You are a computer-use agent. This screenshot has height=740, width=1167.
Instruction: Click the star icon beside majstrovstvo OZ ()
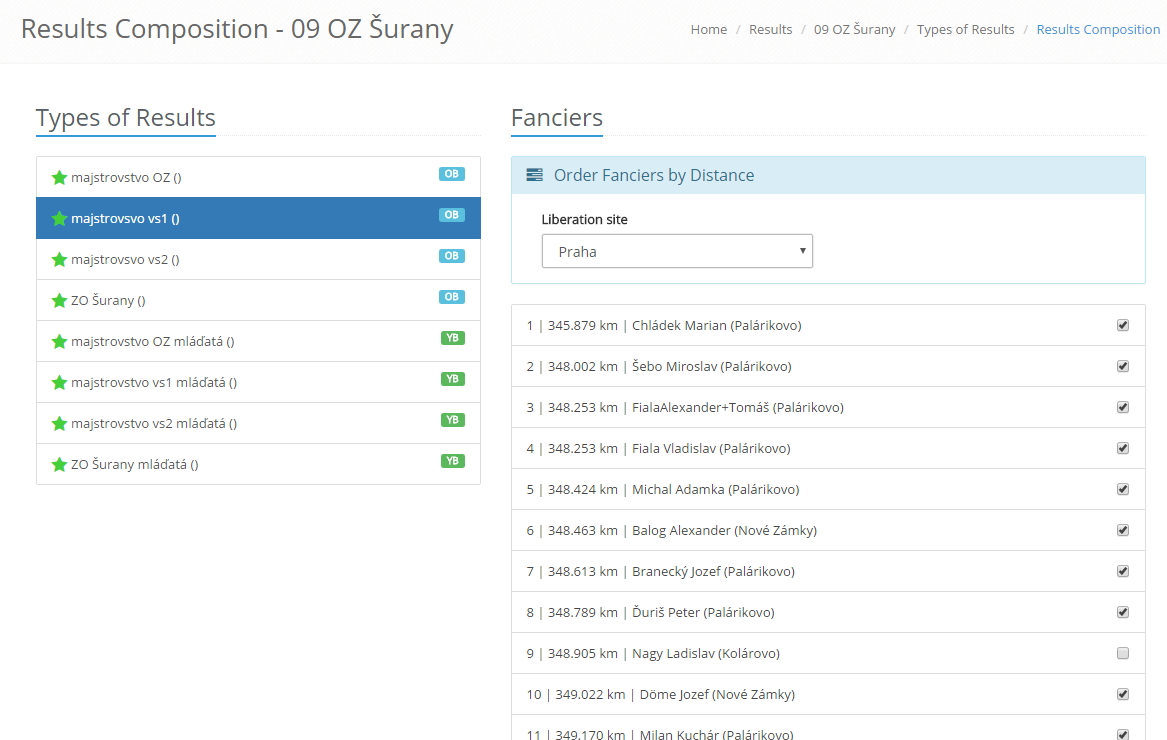[x=59, y=178]
